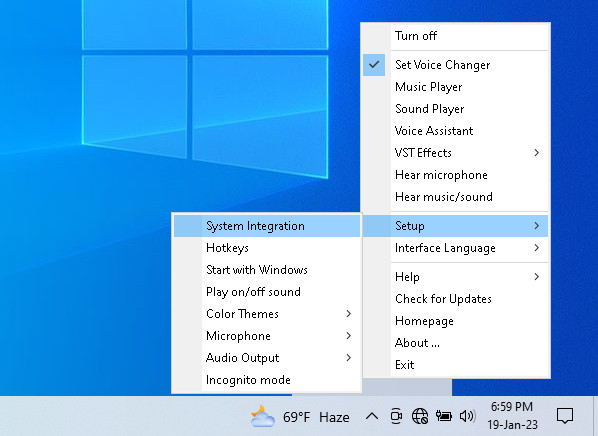Click the taskbar clock and date

coord(512,416)
